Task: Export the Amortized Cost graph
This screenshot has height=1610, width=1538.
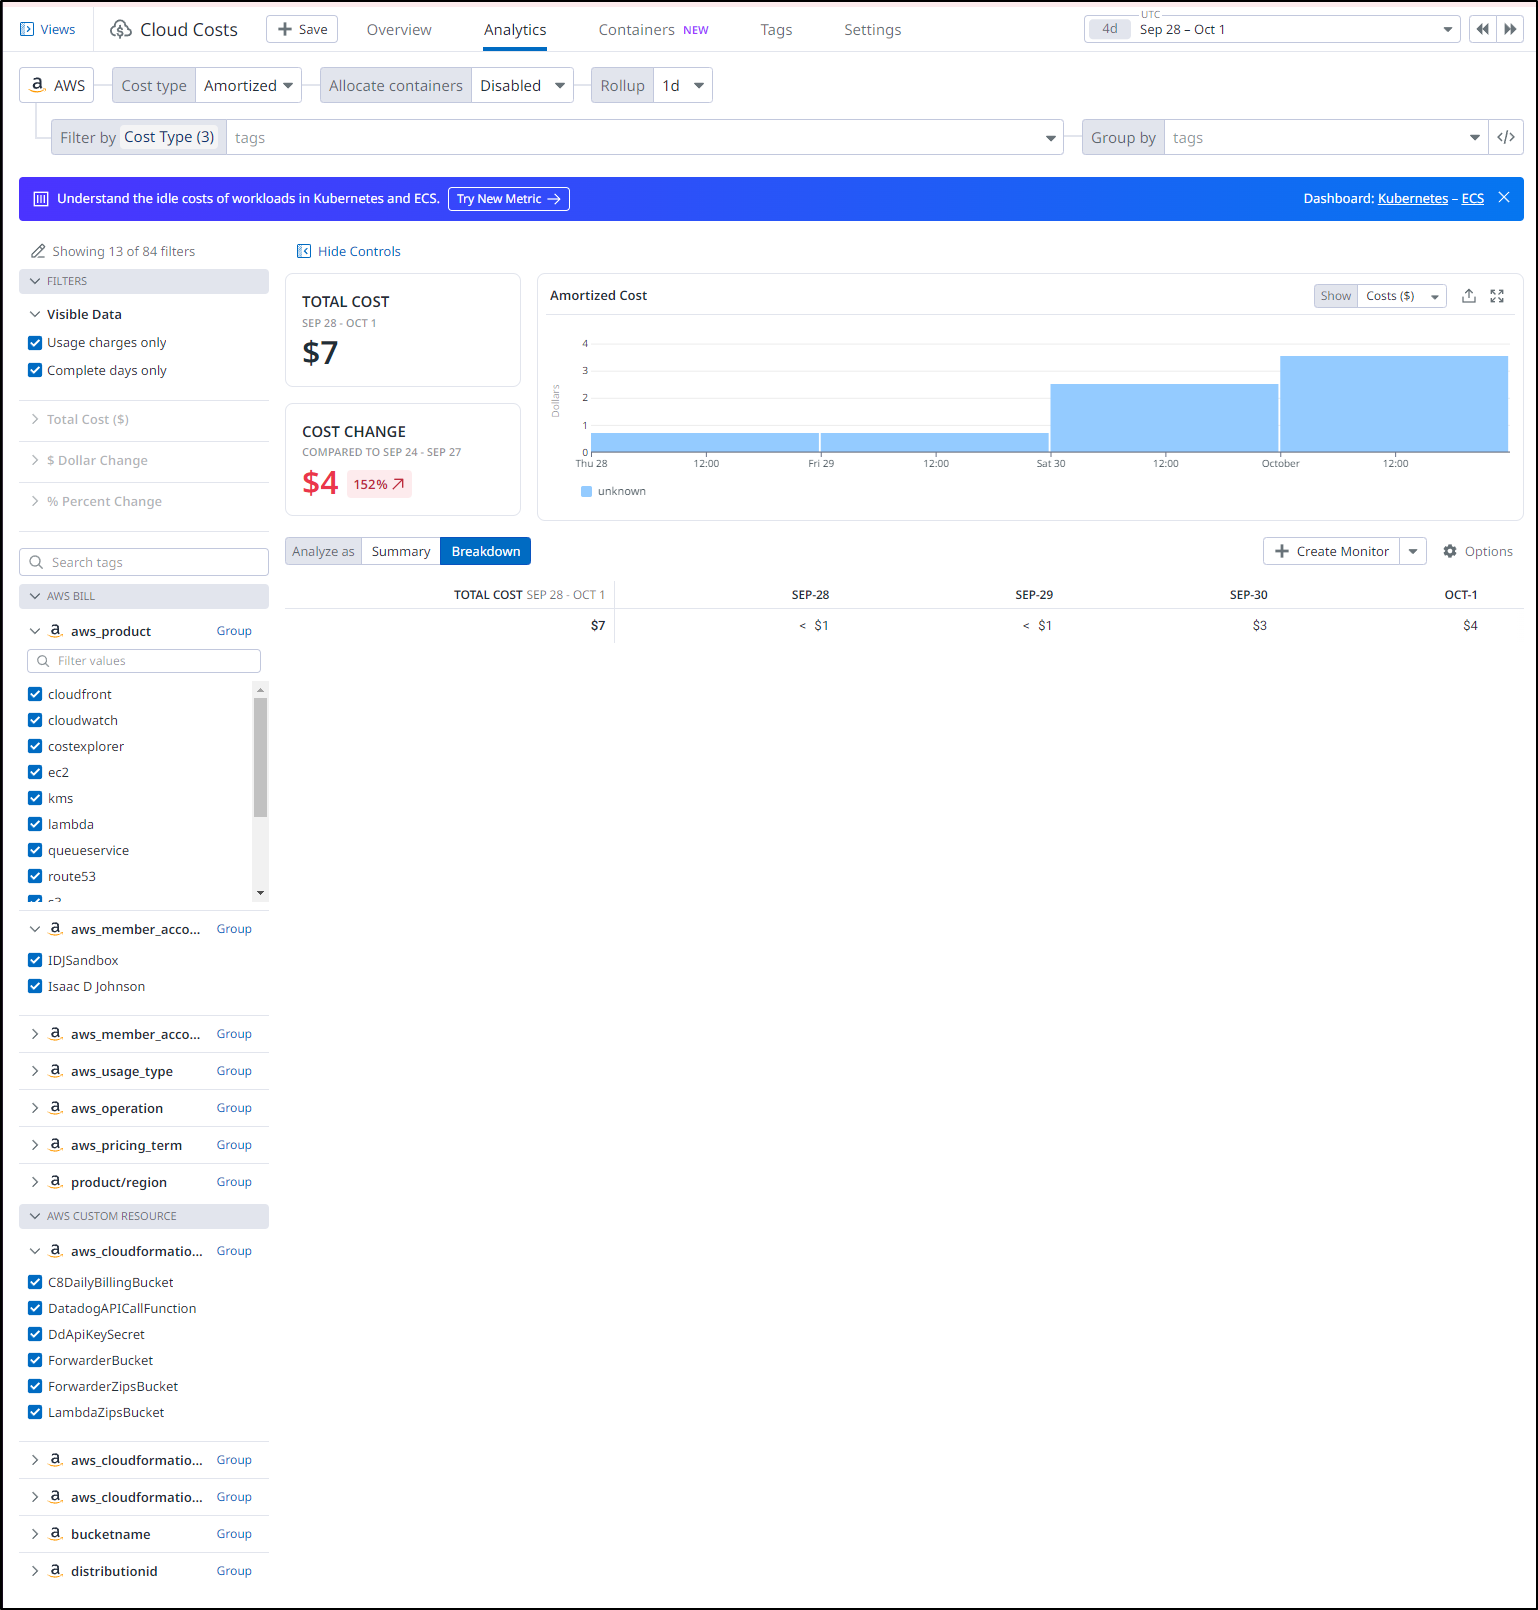Action: click(1469, 296)
